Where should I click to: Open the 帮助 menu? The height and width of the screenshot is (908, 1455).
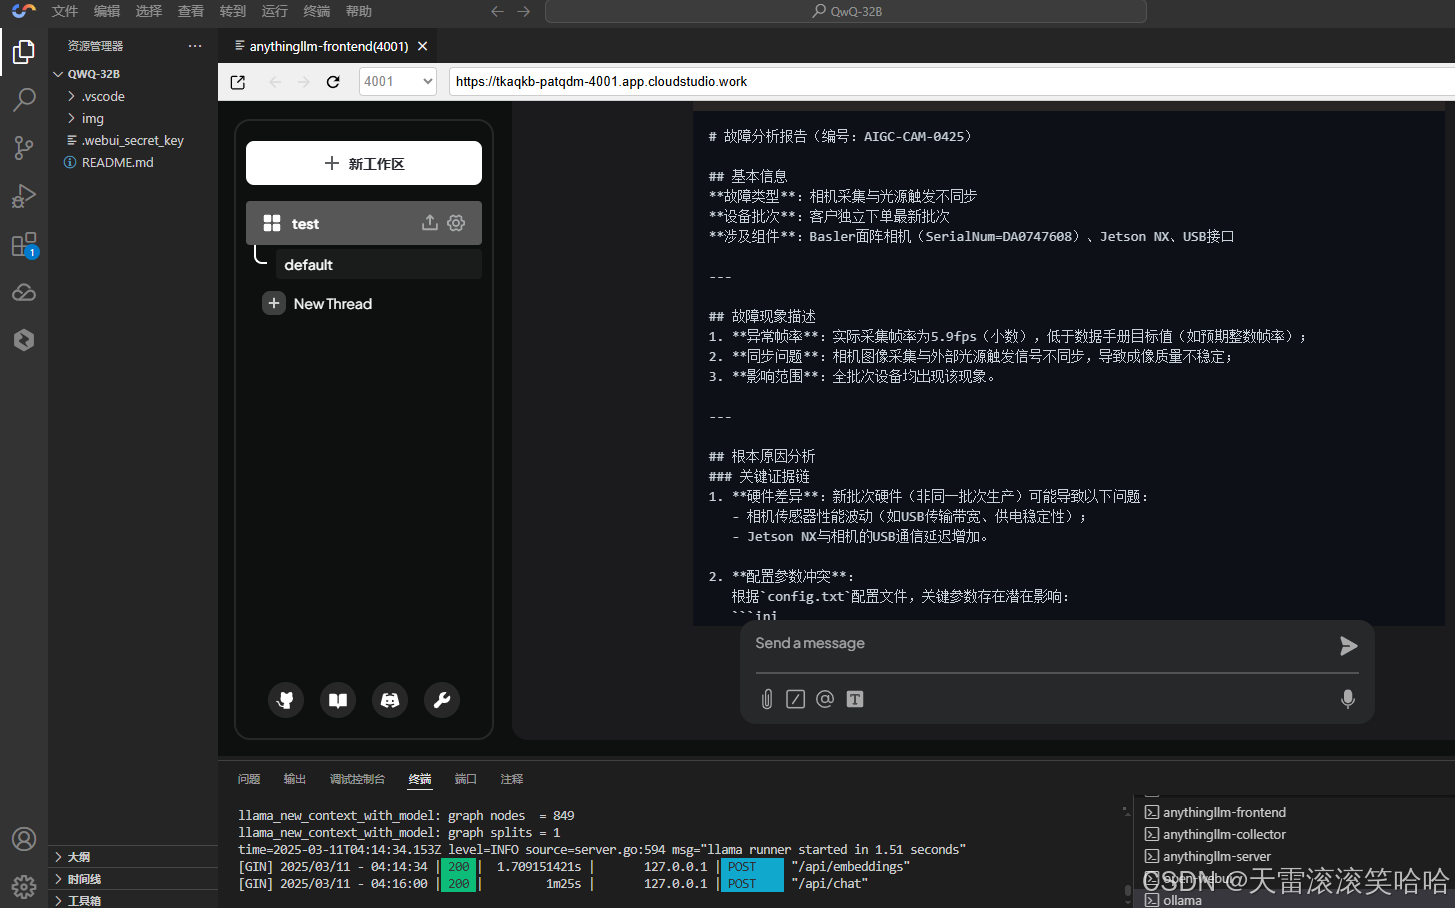pyautogui.click(x=359, y=11)
